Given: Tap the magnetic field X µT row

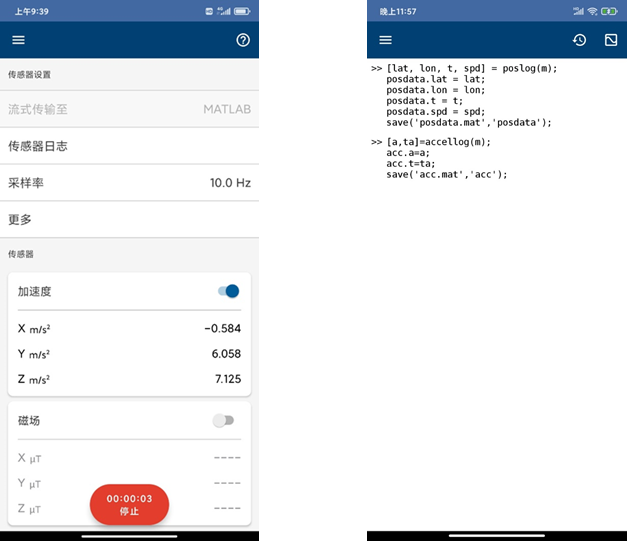Looking at the screenshot, I should (x=129, y=458).
